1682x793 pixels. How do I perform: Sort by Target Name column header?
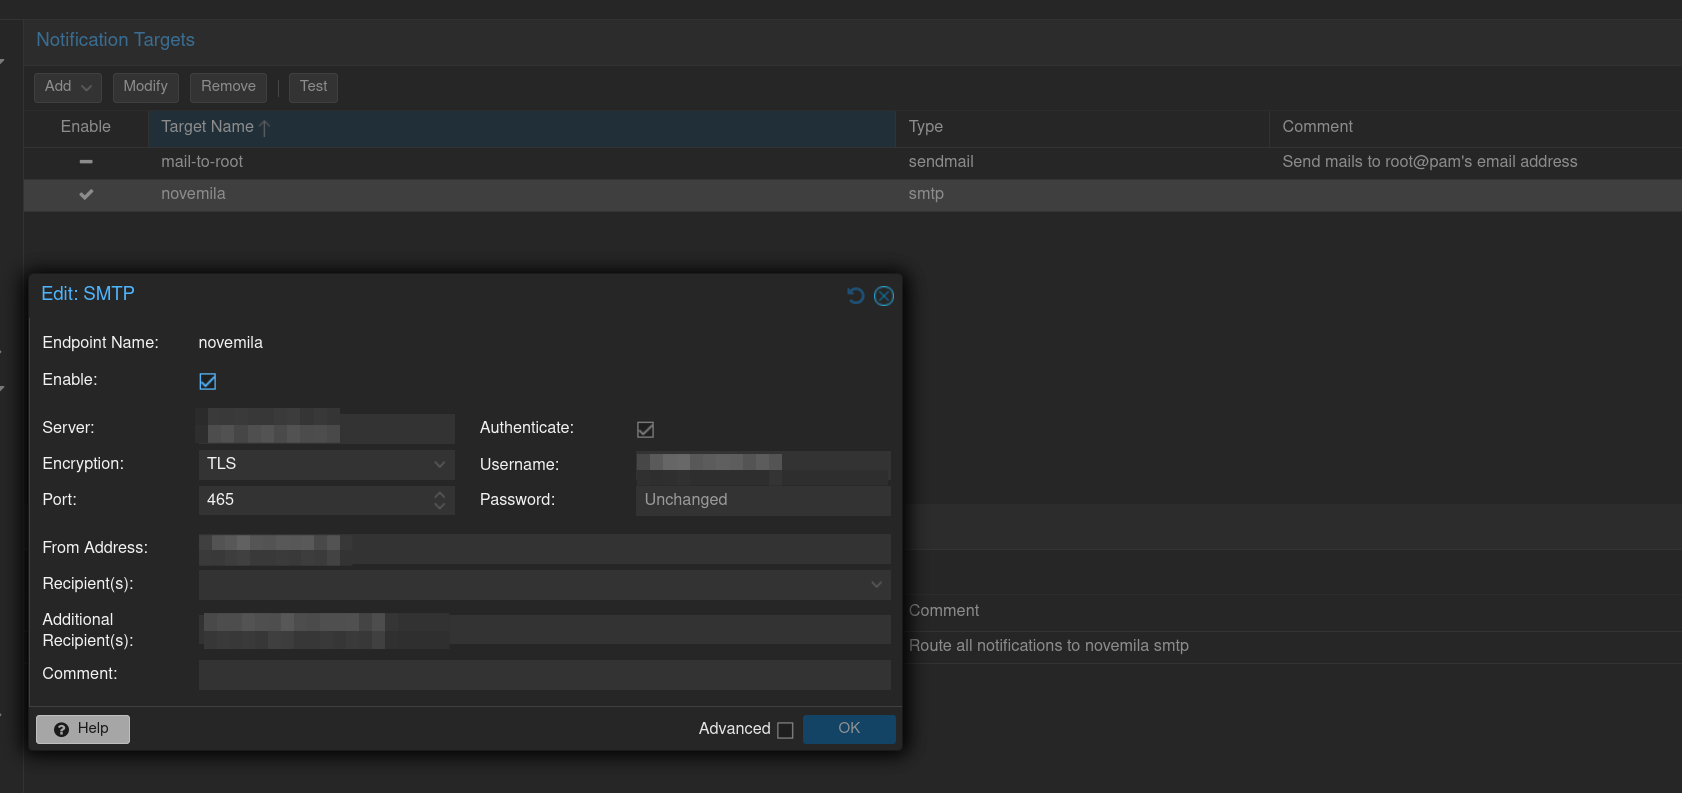[521, 128]
